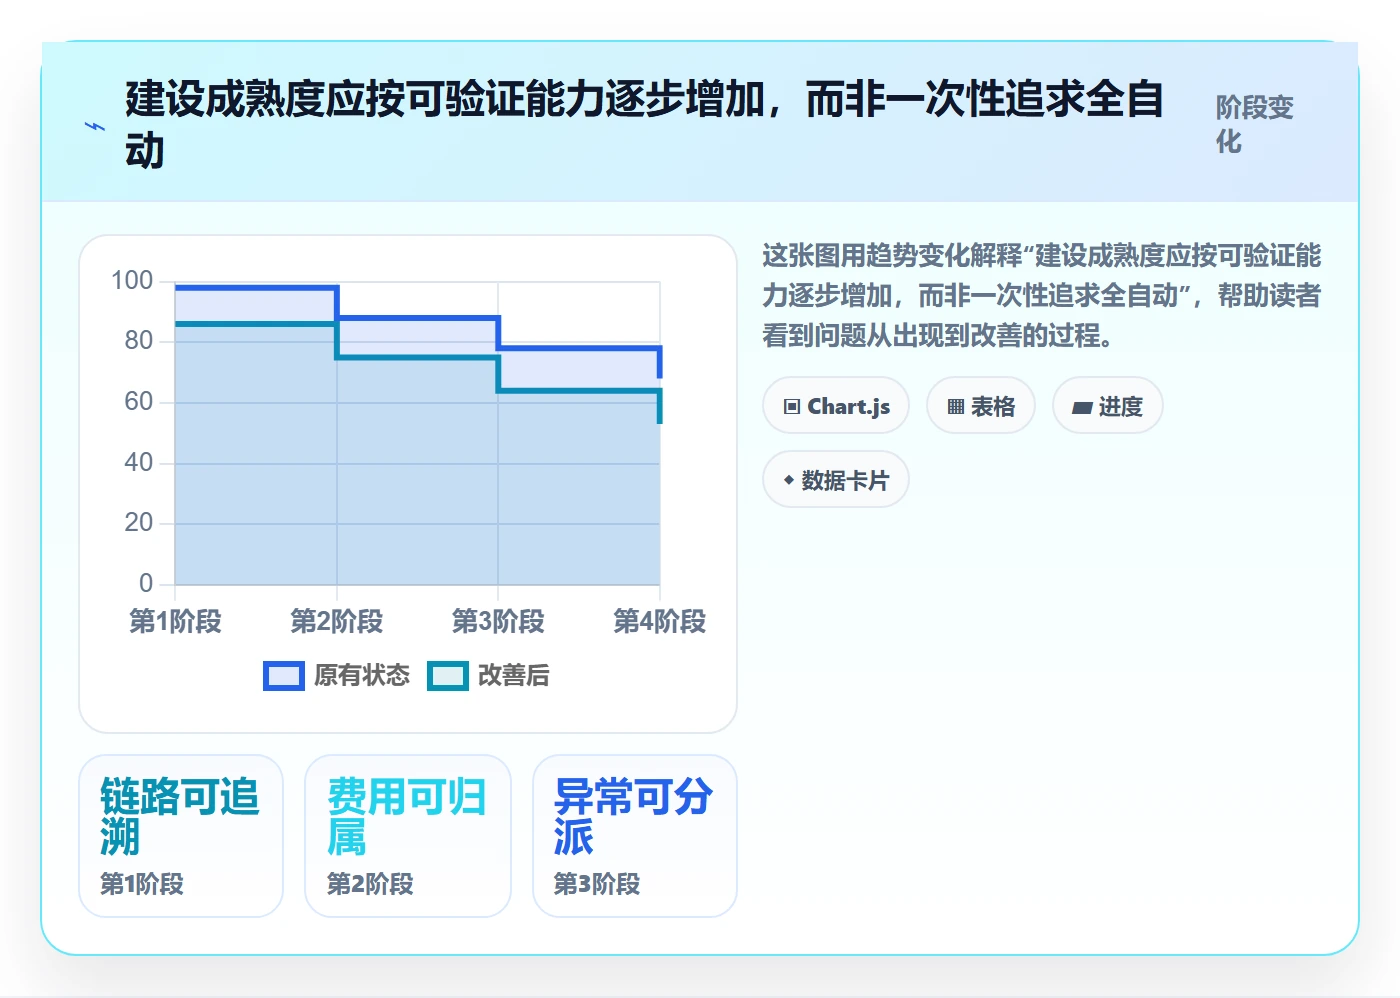Click the lightning bolt icon beside the title
1400x998 pixels.
point(95,126)
